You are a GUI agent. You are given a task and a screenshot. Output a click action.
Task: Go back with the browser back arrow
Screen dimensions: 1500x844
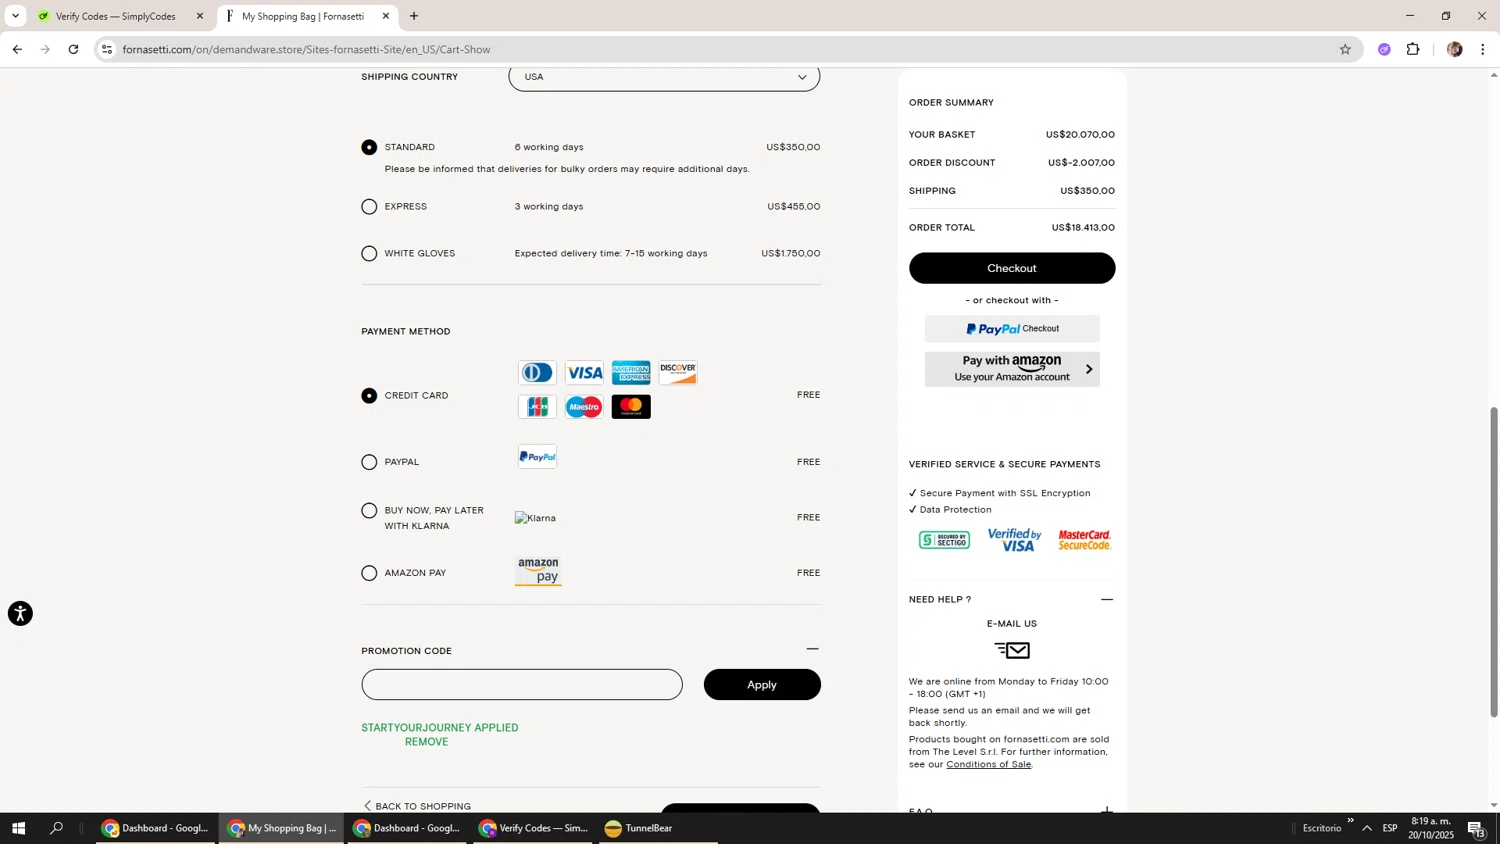(x=17, y=49)
